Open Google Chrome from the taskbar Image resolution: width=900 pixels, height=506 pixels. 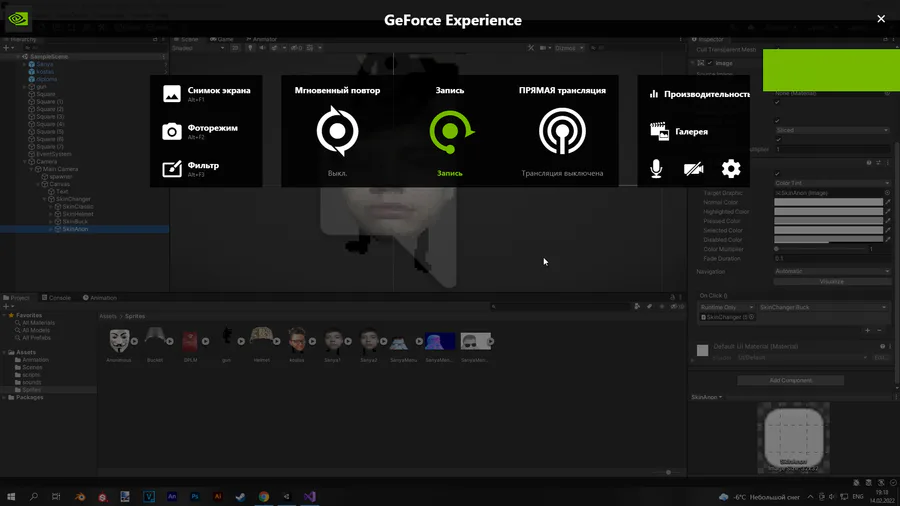pos(263,497)
